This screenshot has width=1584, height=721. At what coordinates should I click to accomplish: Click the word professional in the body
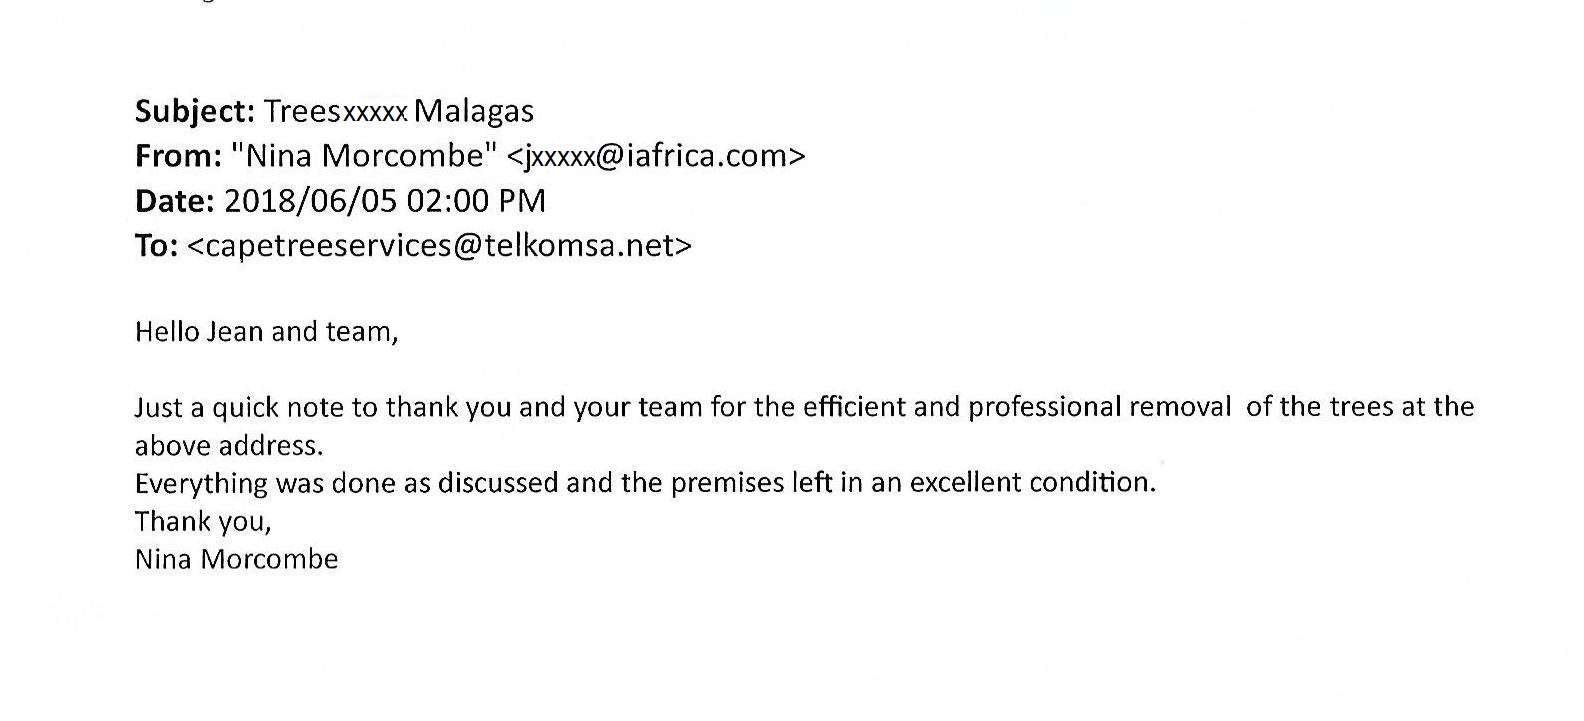point(1044,407)
